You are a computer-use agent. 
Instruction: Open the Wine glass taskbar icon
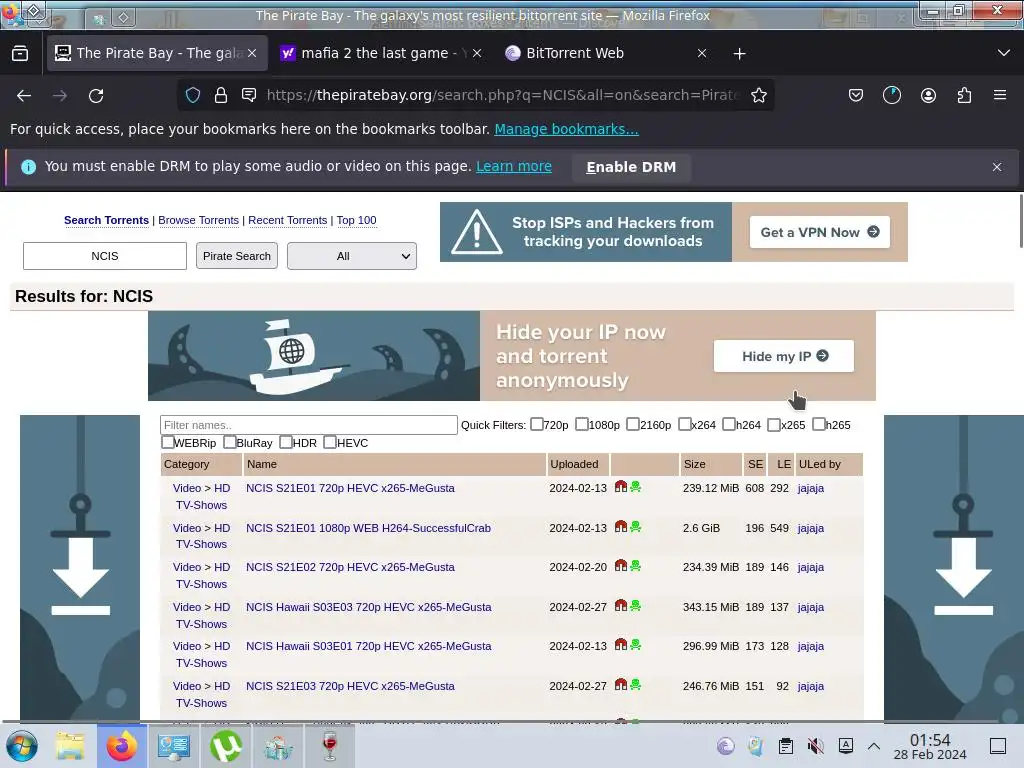[x=330, y=746]
